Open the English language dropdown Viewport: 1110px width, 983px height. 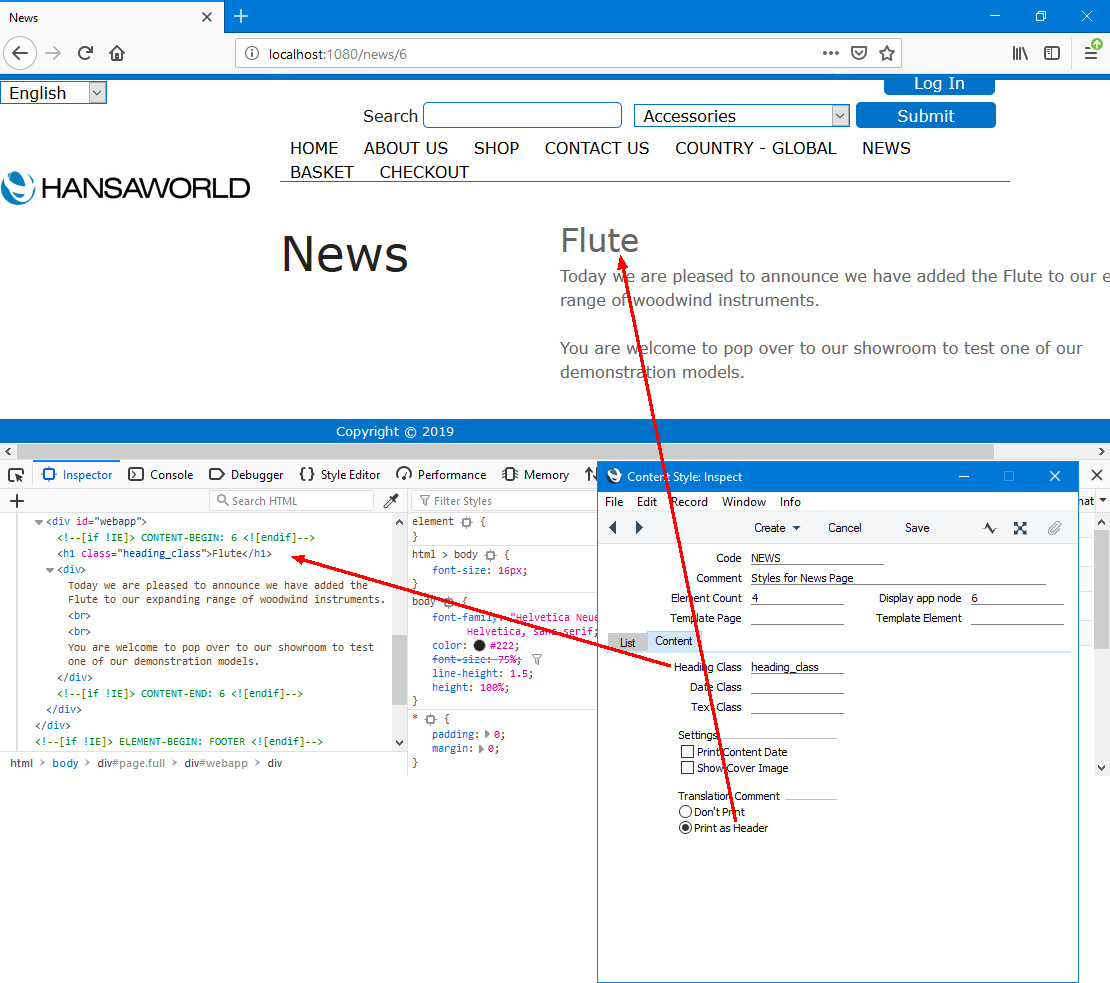point(53,93)
